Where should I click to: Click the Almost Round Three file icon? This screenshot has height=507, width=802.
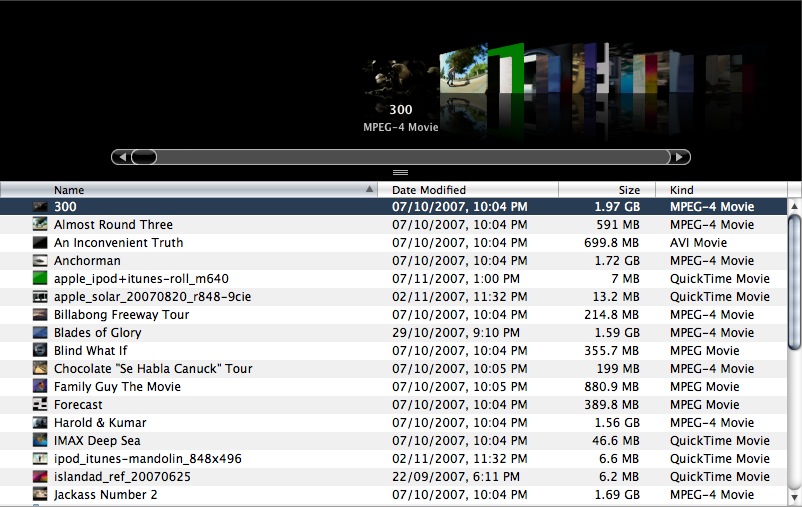point(40,225)
